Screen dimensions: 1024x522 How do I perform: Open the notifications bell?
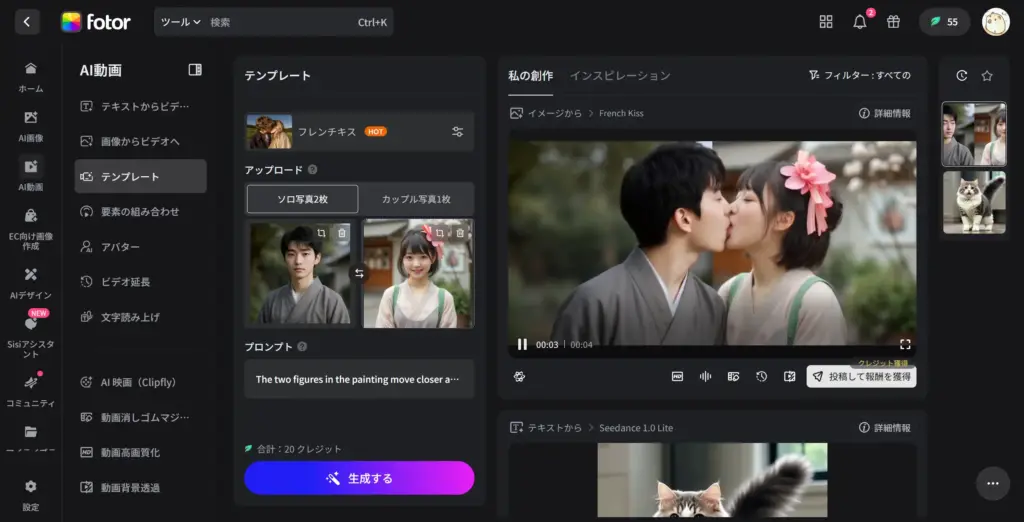pos(860,22)
